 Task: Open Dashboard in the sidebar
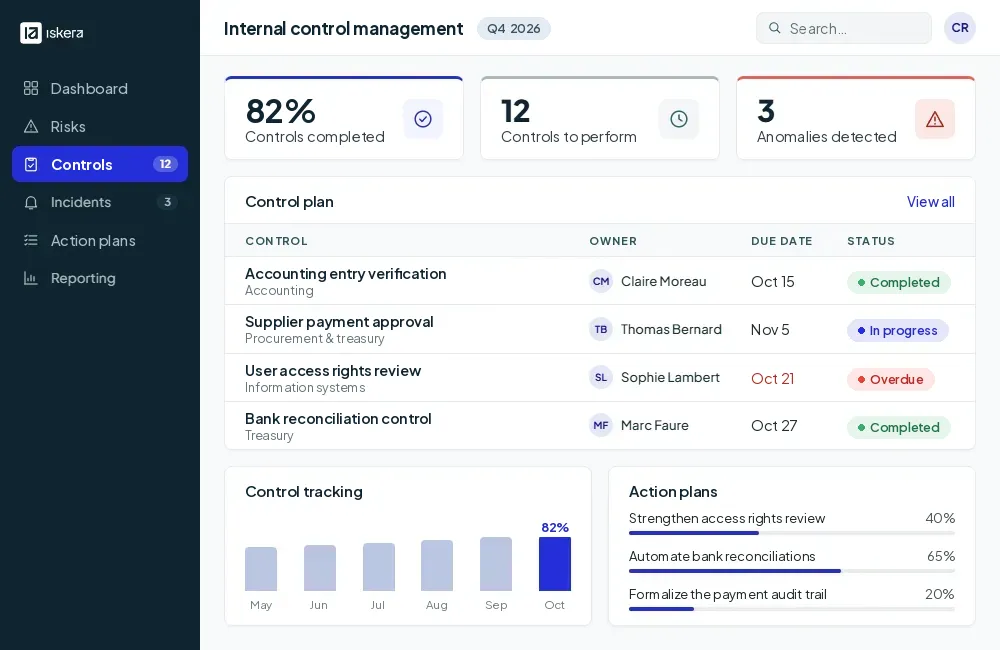(100, 88)
